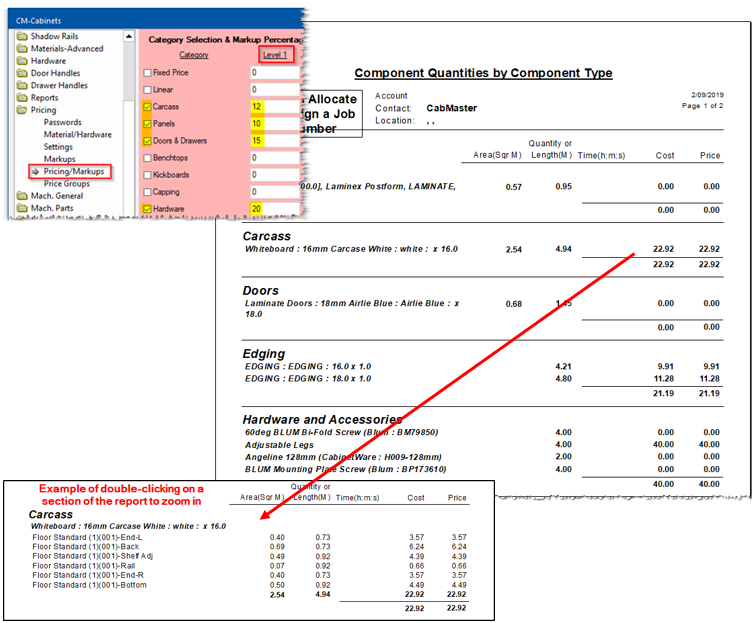Screen dimensions: 756x623
Task: Open the Reports folder icon
Action: [22, 98]
